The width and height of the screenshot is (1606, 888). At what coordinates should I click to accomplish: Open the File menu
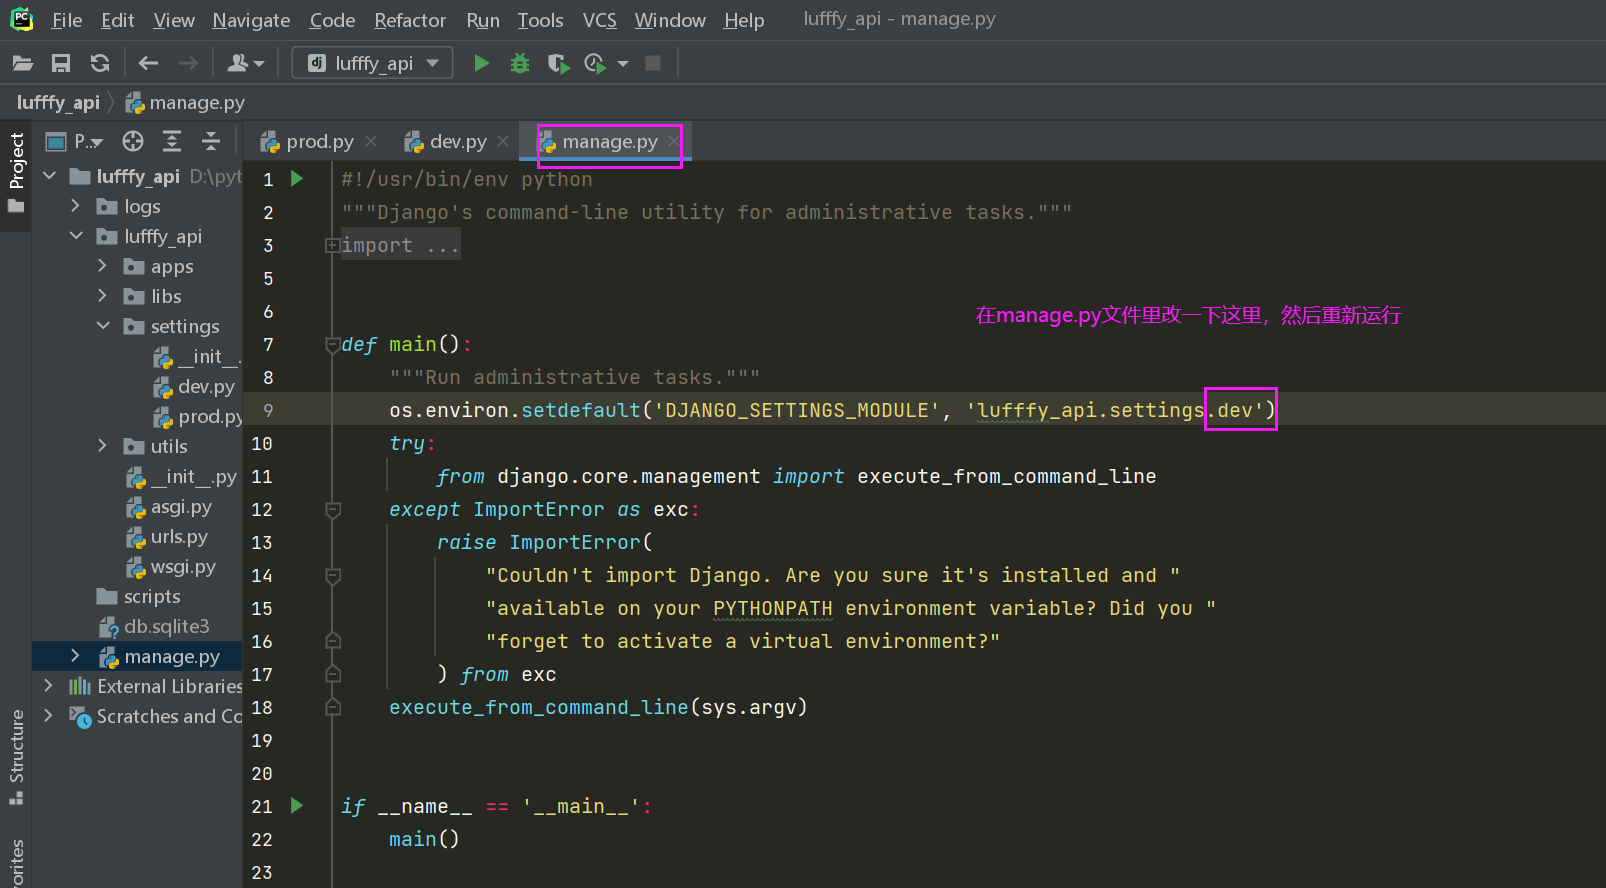[x=67, y=20]
